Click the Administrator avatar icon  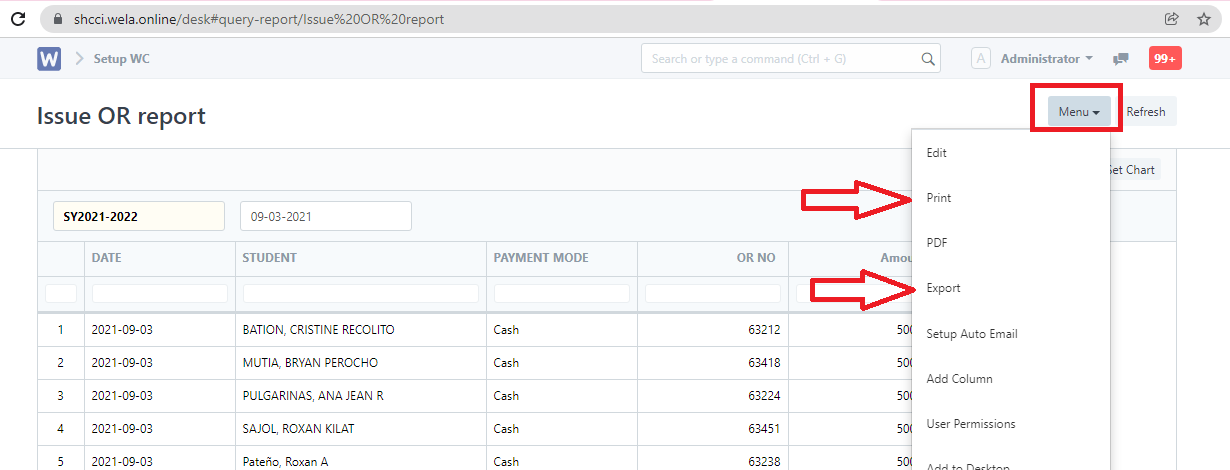[x=981, y=59]
